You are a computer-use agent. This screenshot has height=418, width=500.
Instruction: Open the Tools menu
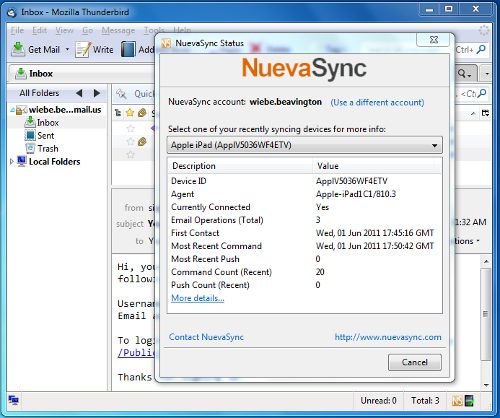point(154,30)
